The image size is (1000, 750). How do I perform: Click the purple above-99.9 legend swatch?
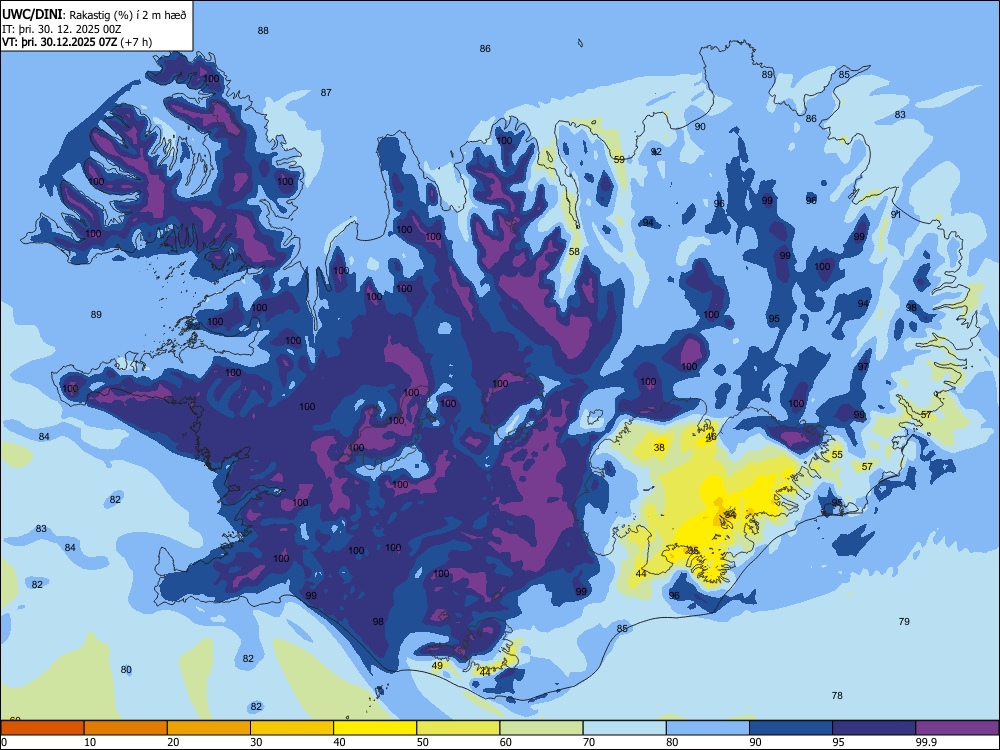coord(957,728)
